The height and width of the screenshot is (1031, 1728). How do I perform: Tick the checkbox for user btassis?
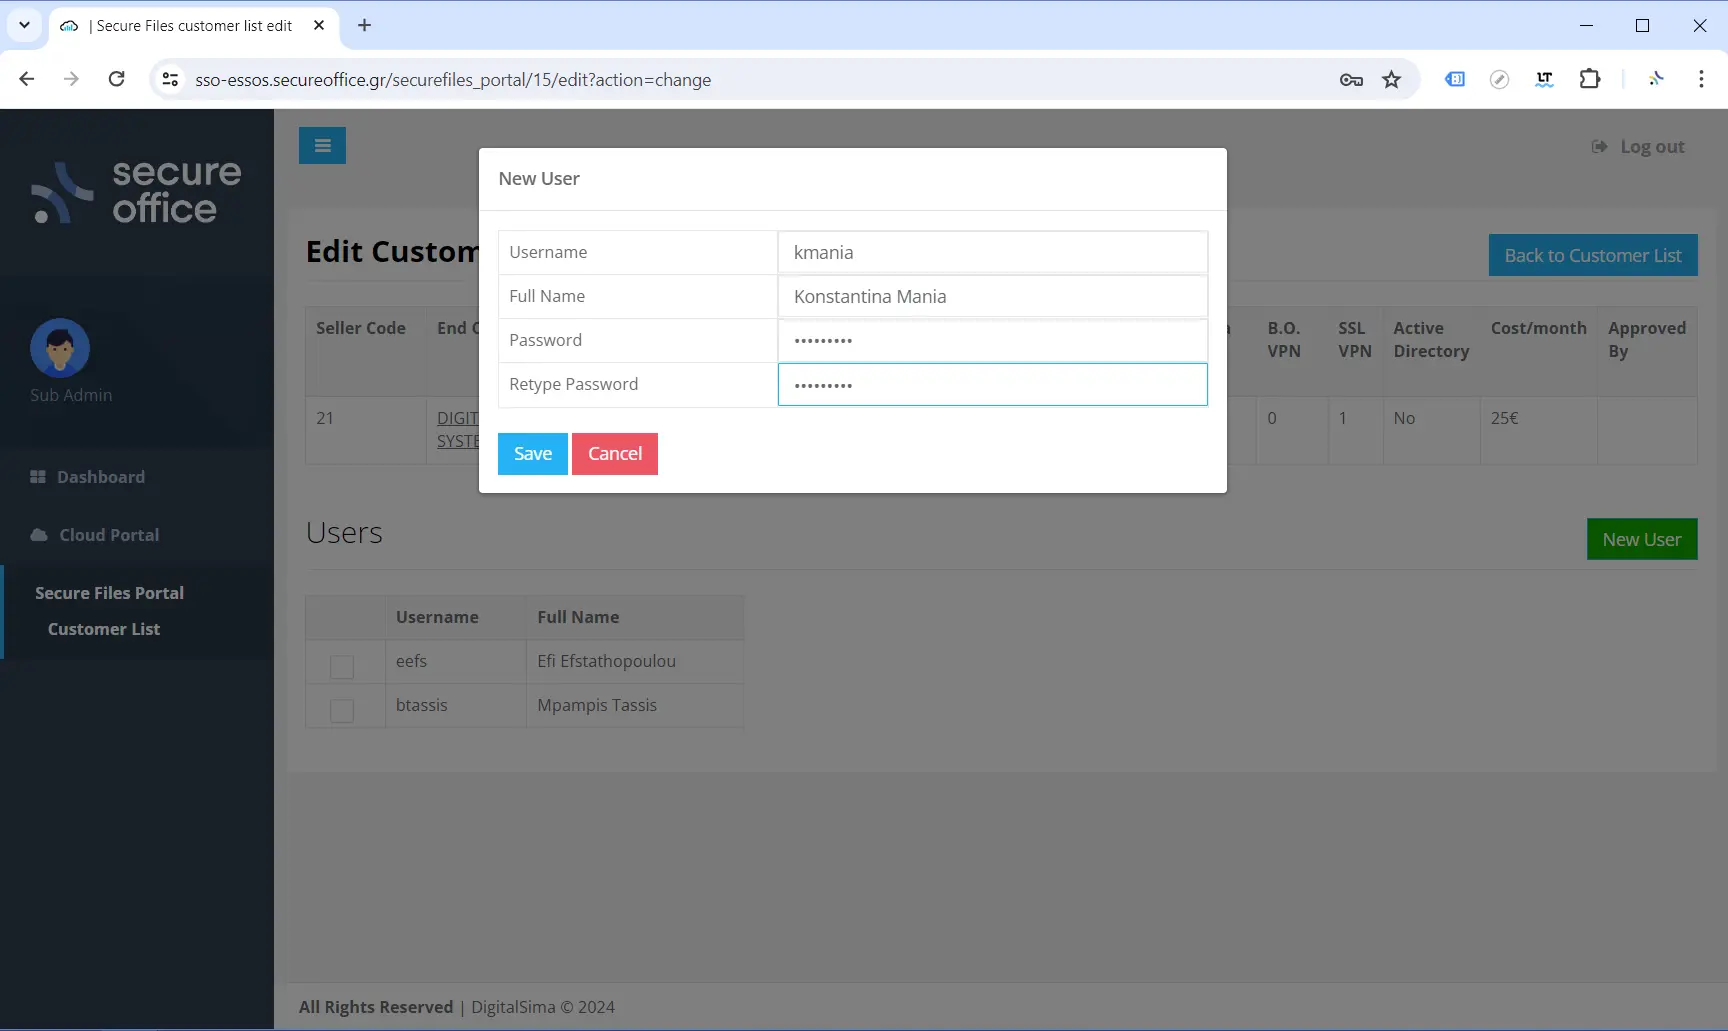tap(342, 711)
